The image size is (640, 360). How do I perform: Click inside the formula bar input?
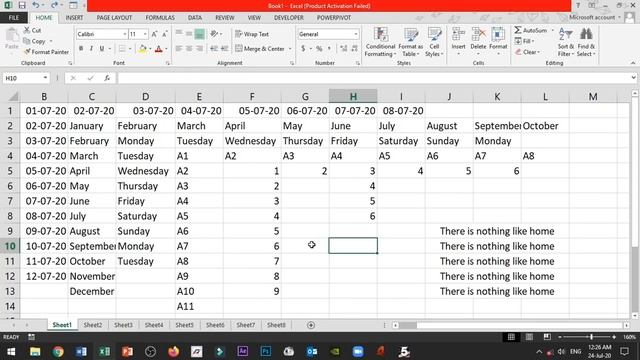click(374, 78)
